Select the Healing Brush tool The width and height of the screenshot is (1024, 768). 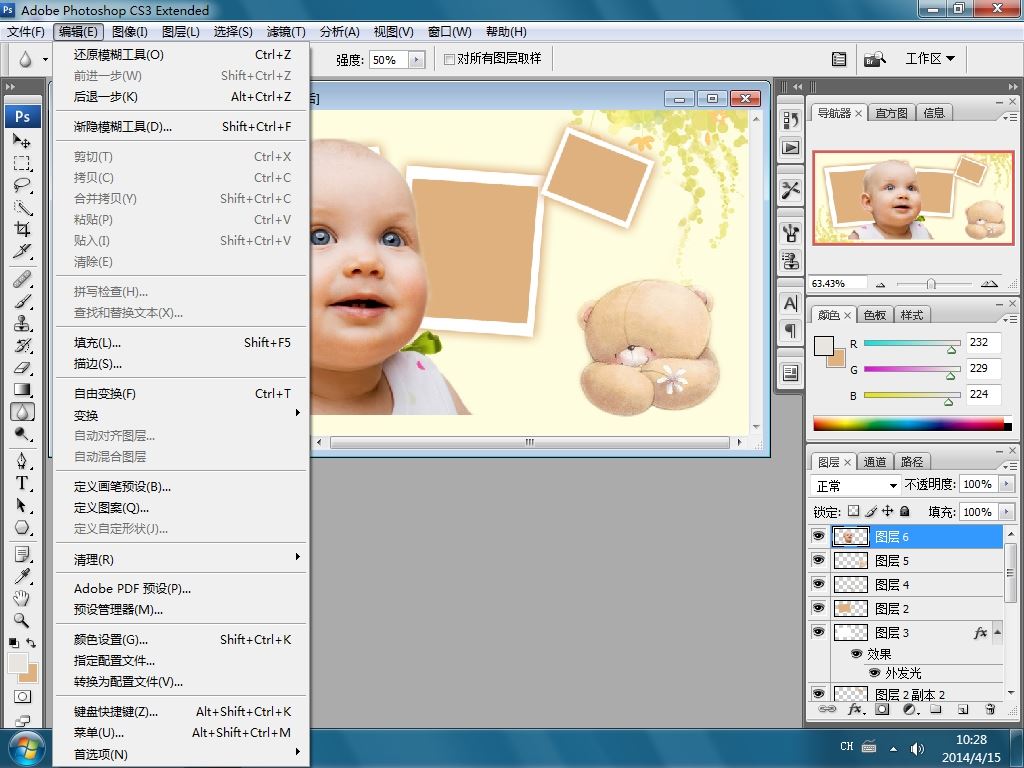coord(22,280)
